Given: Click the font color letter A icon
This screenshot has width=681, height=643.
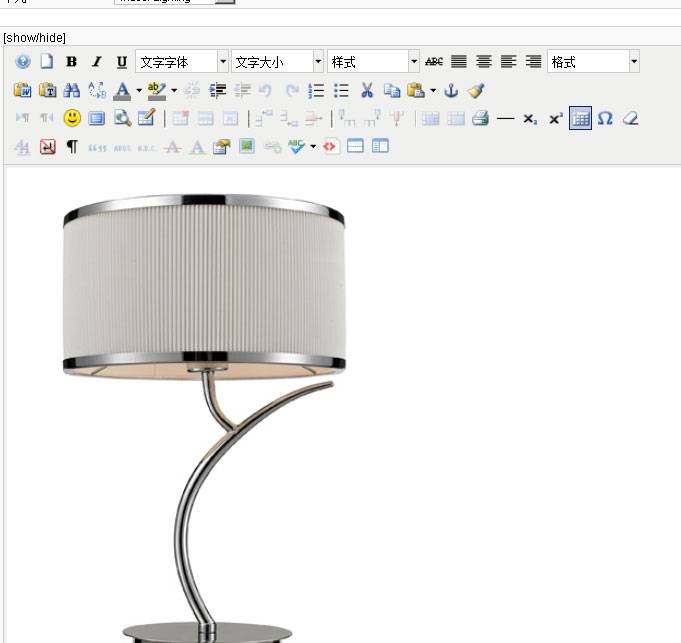Looking at the screenshot, I should [122, 90].
